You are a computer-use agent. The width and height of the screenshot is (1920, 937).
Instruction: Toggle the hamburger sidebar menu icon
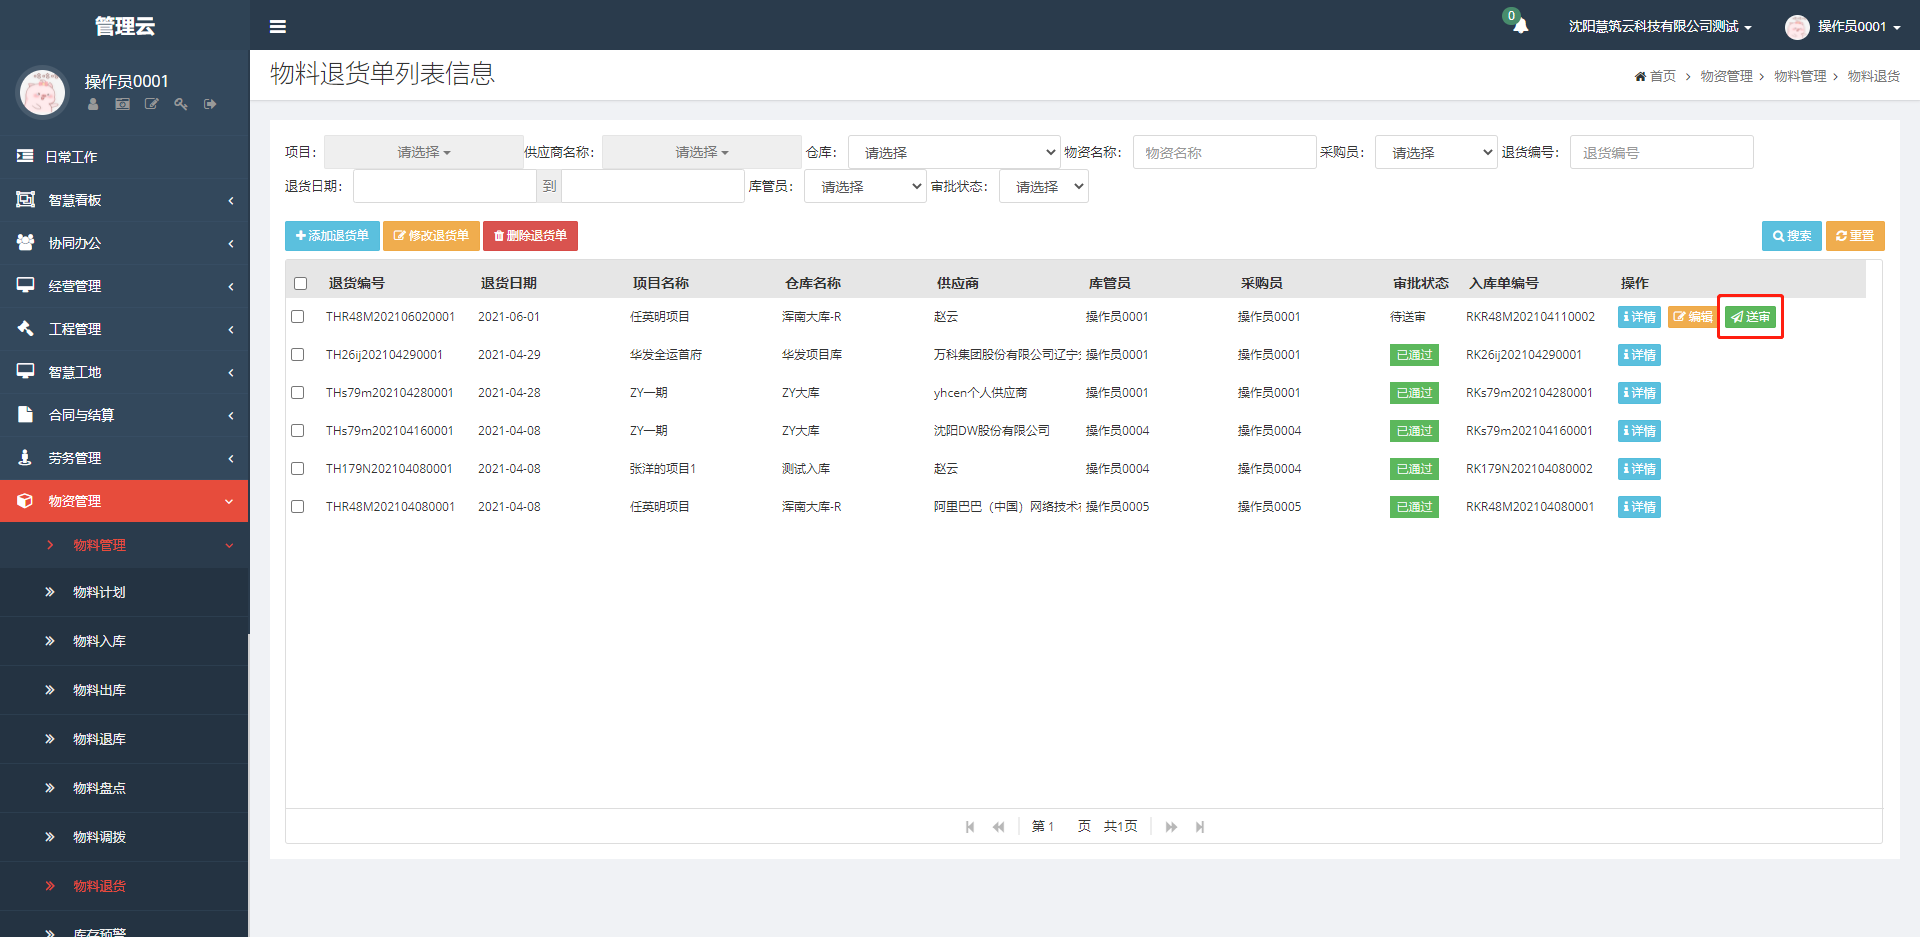click(x=278, y=26)
